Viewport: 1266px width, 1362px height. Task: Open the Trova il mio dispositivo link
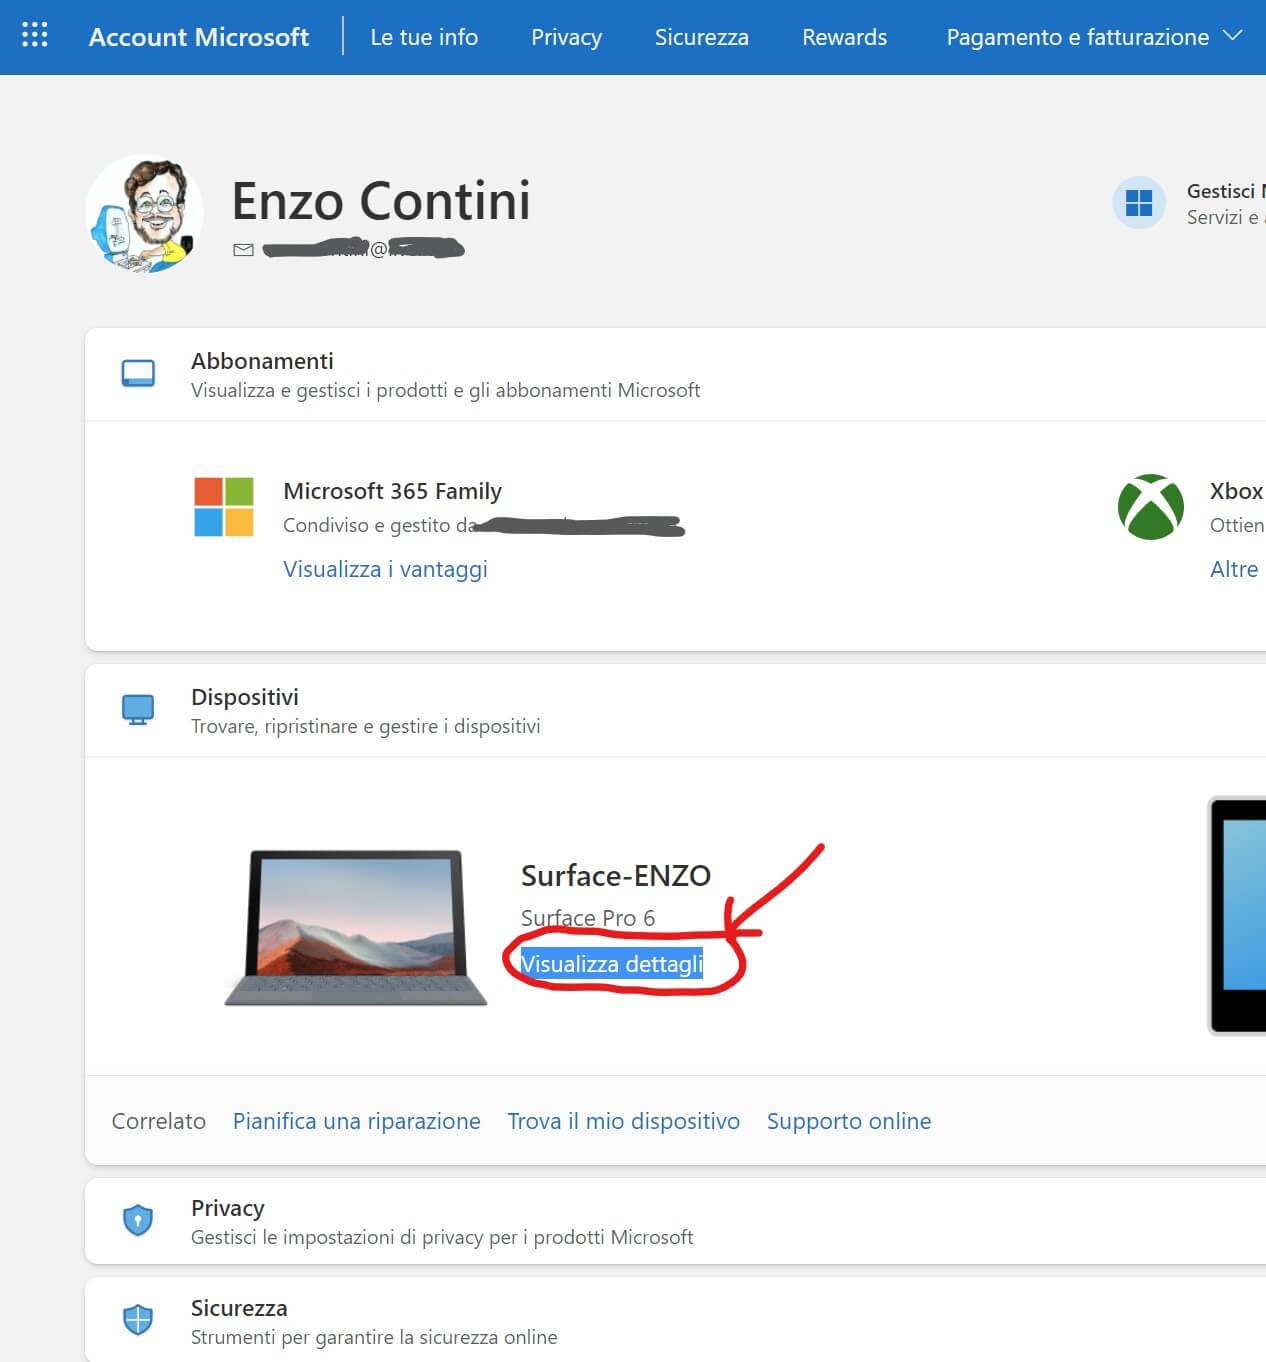click(x=623, y=1121)
